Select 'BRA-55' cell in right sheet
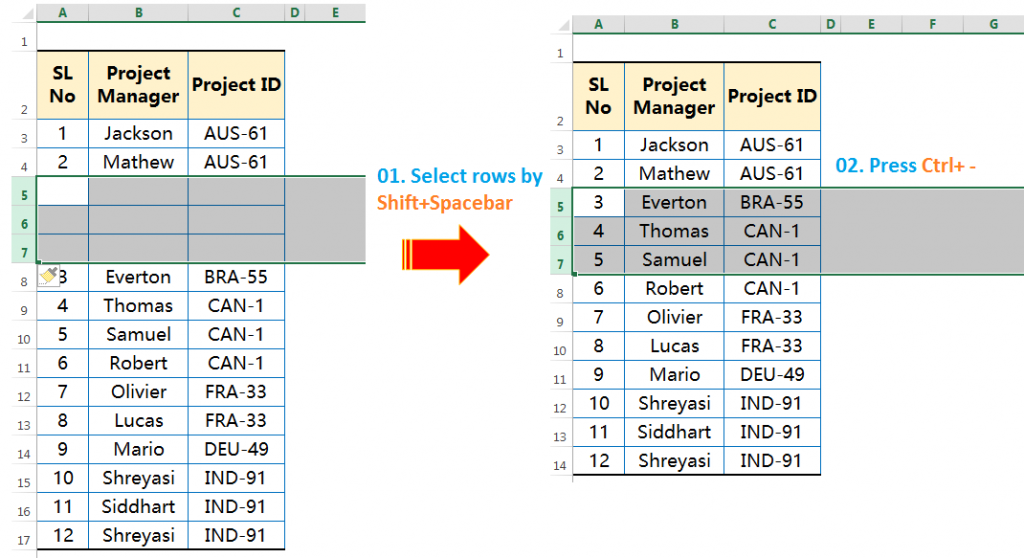Screen dimensions: 1024x558 (x=772, y=203)
